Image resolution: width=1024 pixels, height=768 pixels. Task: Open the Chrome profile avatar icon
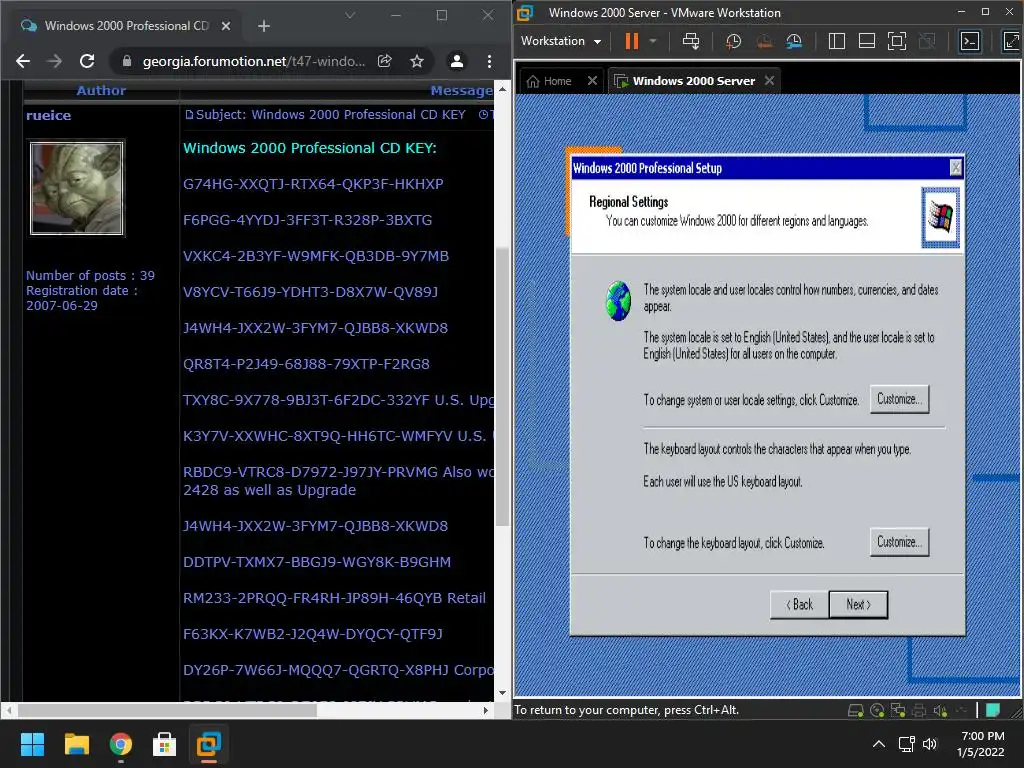456,61
